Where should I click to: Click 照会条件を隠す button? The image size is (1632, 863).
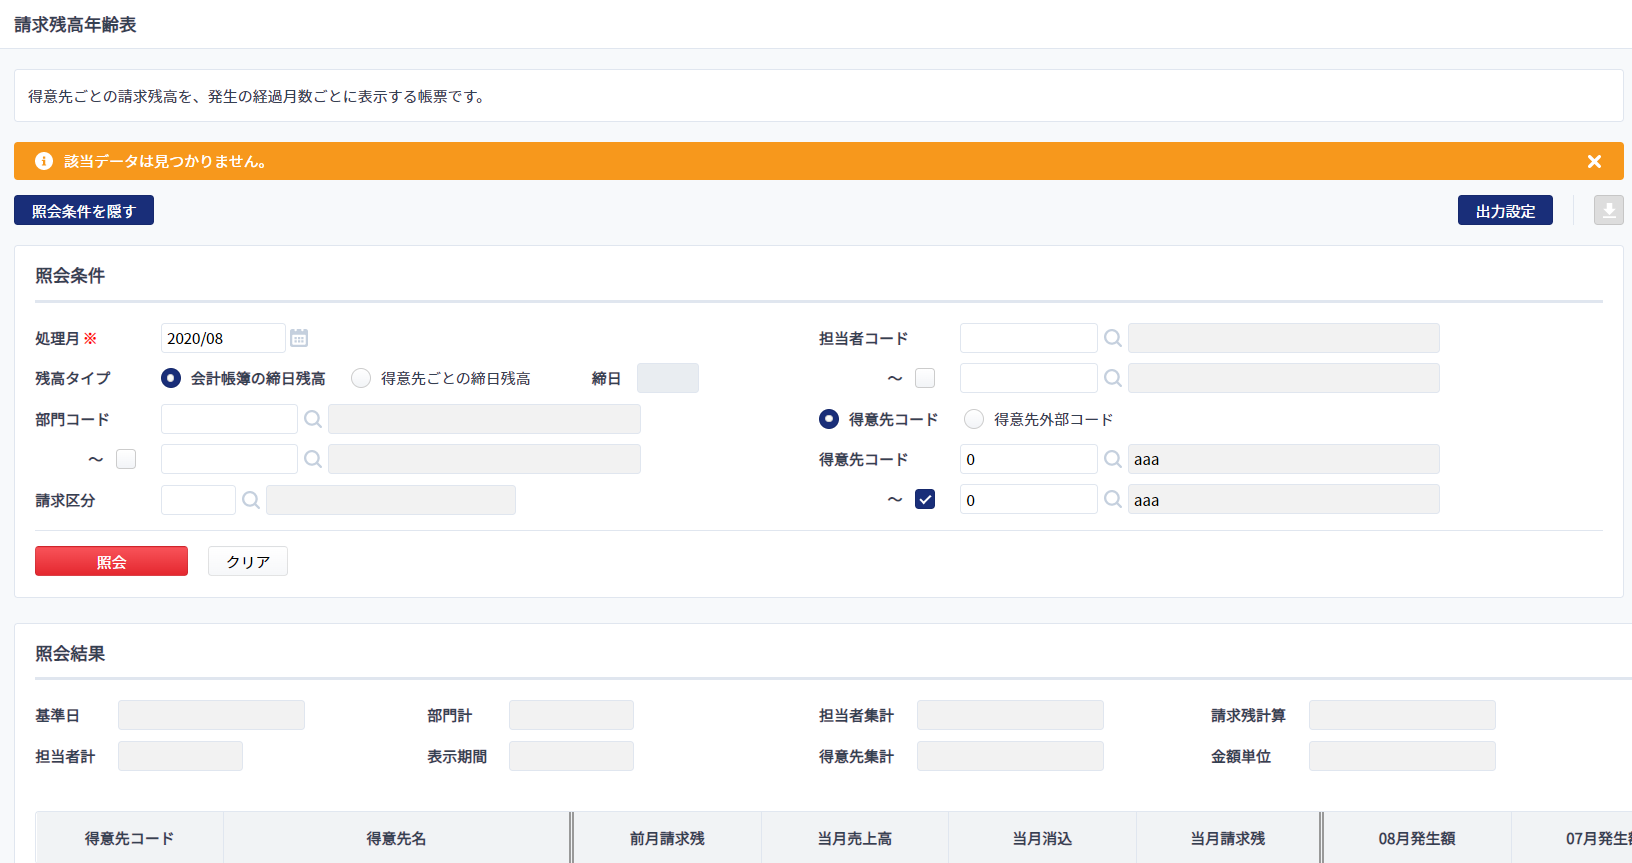click(84, 210)
